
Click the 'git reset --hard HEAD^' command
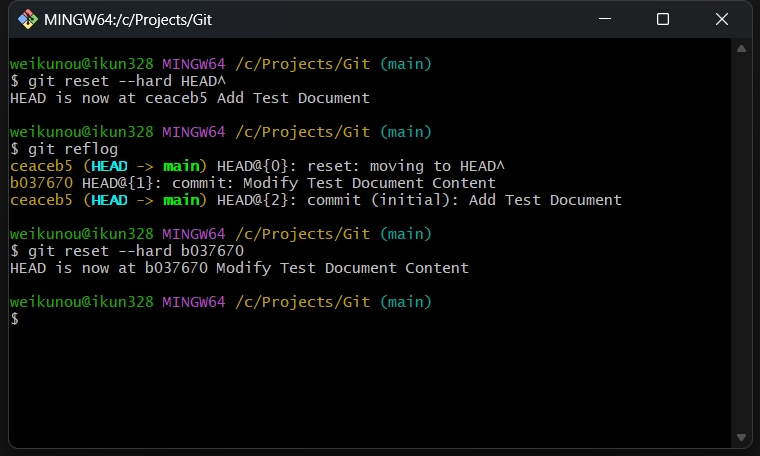(127, 81)
